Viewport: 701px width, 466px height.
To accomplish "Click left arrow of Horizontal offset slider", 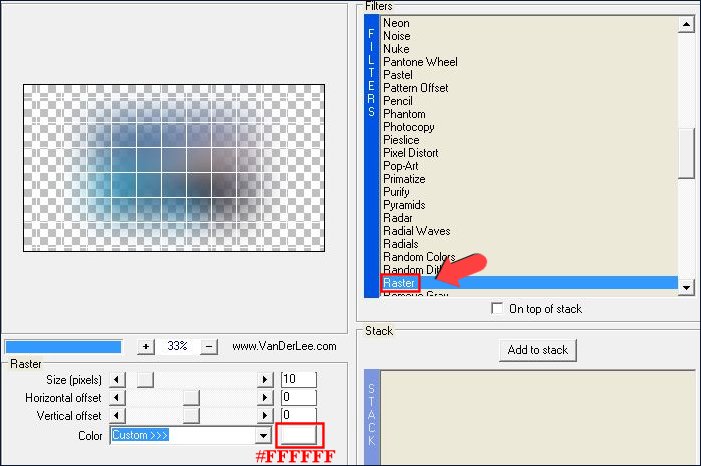I will coord(118,398).
